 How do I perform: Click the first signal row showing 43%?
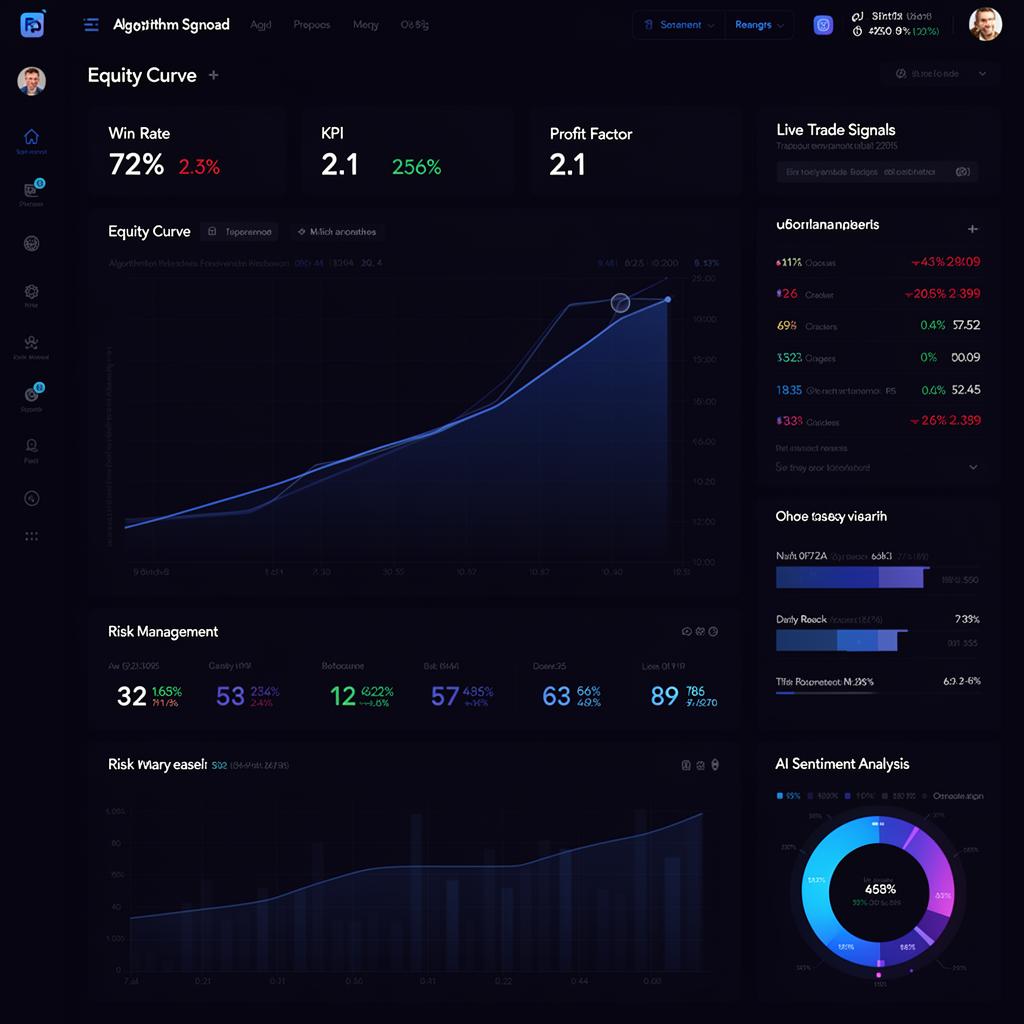878,262
